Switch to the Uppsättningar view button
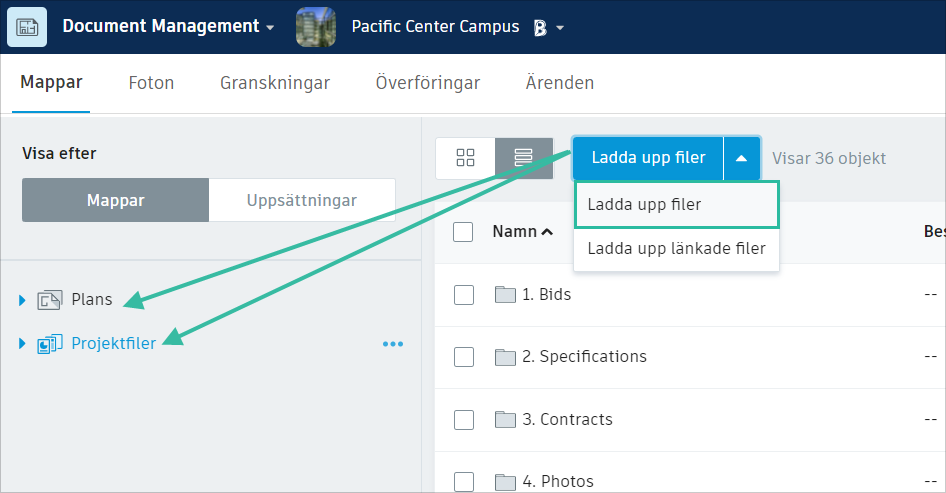 click(302, 200)
